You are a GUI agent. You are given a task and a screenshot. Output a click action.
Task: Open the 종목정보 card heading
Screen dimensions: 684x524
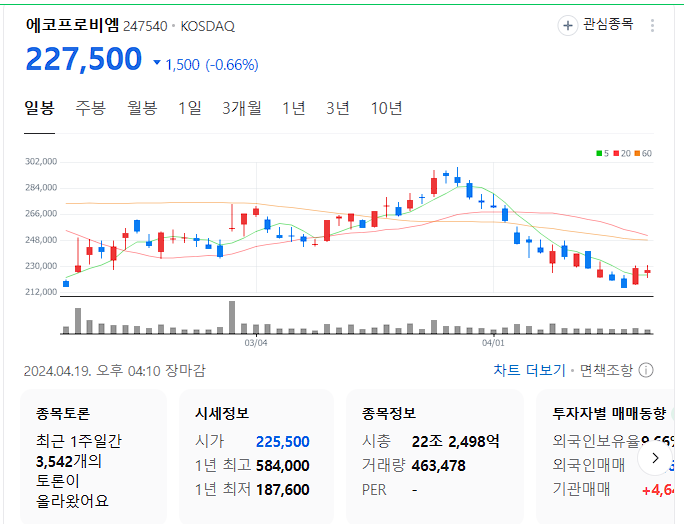(x=389, y=413)
